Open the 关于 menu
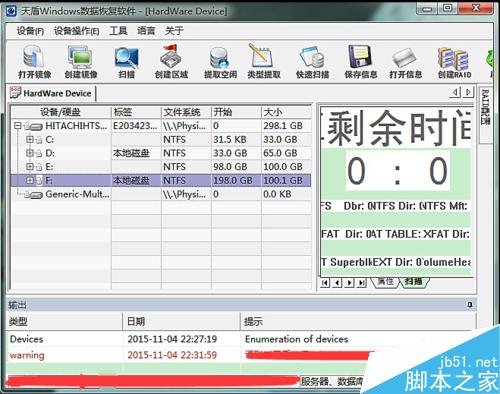Screen dimensions: 500x394 174,31
